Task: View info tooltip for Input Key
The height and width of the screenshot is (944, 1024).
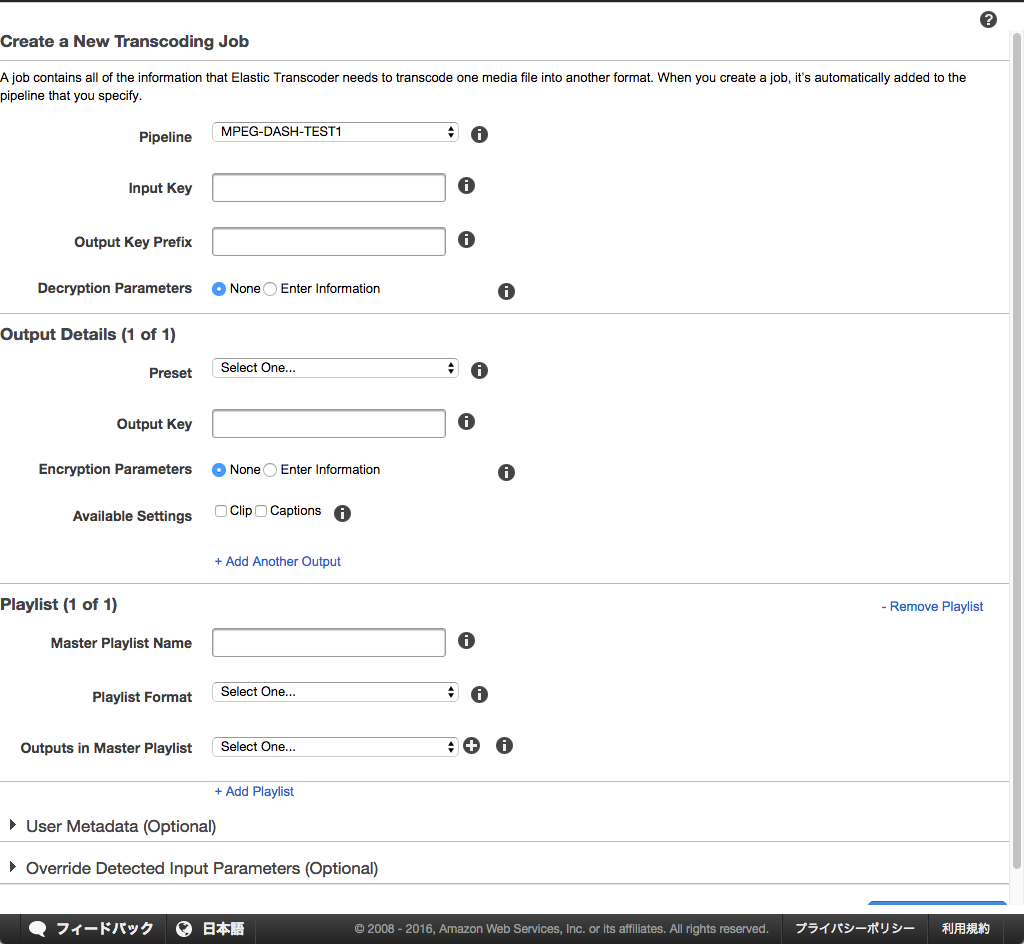Action: [466, 185]
